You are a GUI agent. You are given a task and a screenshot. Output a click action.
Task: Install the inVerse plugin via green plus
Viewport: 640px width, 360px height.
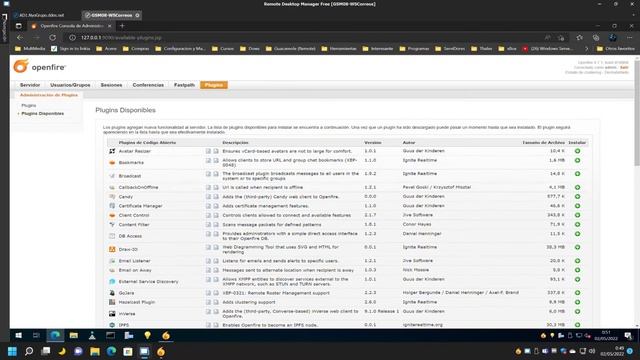coord(577,311)
